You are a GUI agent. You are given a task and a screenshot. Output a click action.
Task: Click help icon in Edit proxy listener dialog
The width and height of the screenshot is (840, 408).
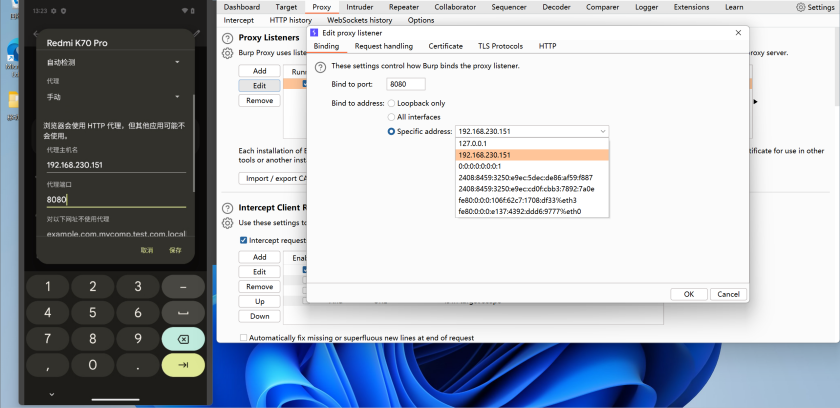(x=320, y=66)
